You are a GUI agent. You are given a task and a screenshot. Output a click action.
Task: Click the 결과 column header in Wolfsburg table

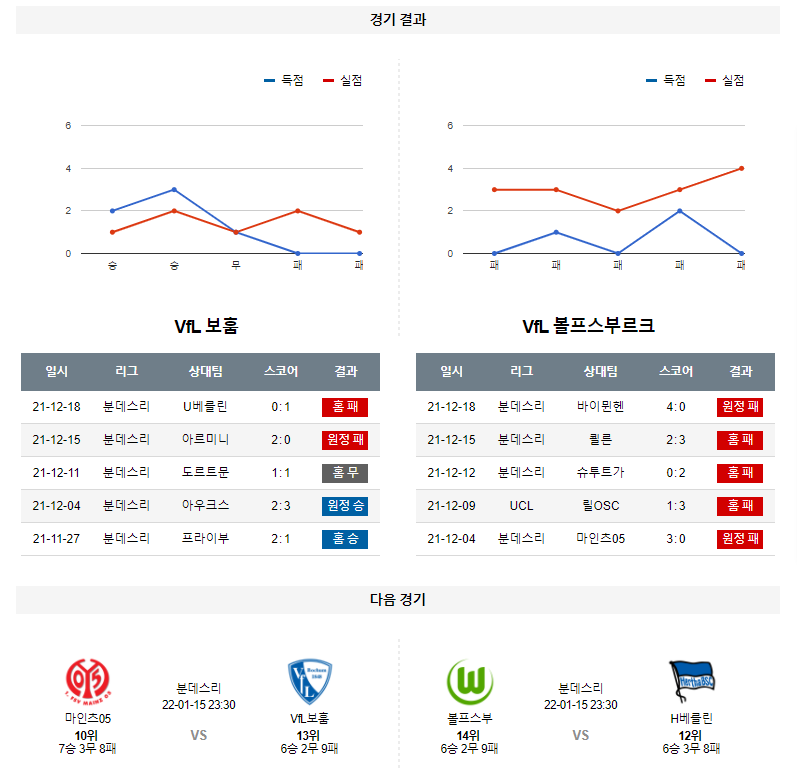point(741,371)
